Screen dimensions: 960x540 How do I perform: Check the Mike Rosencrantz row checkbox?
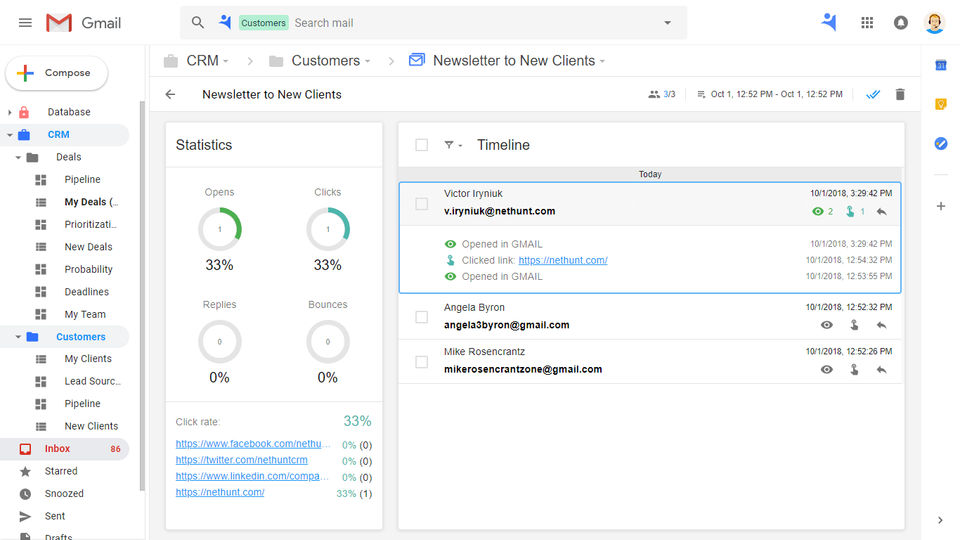click(421, 362)
